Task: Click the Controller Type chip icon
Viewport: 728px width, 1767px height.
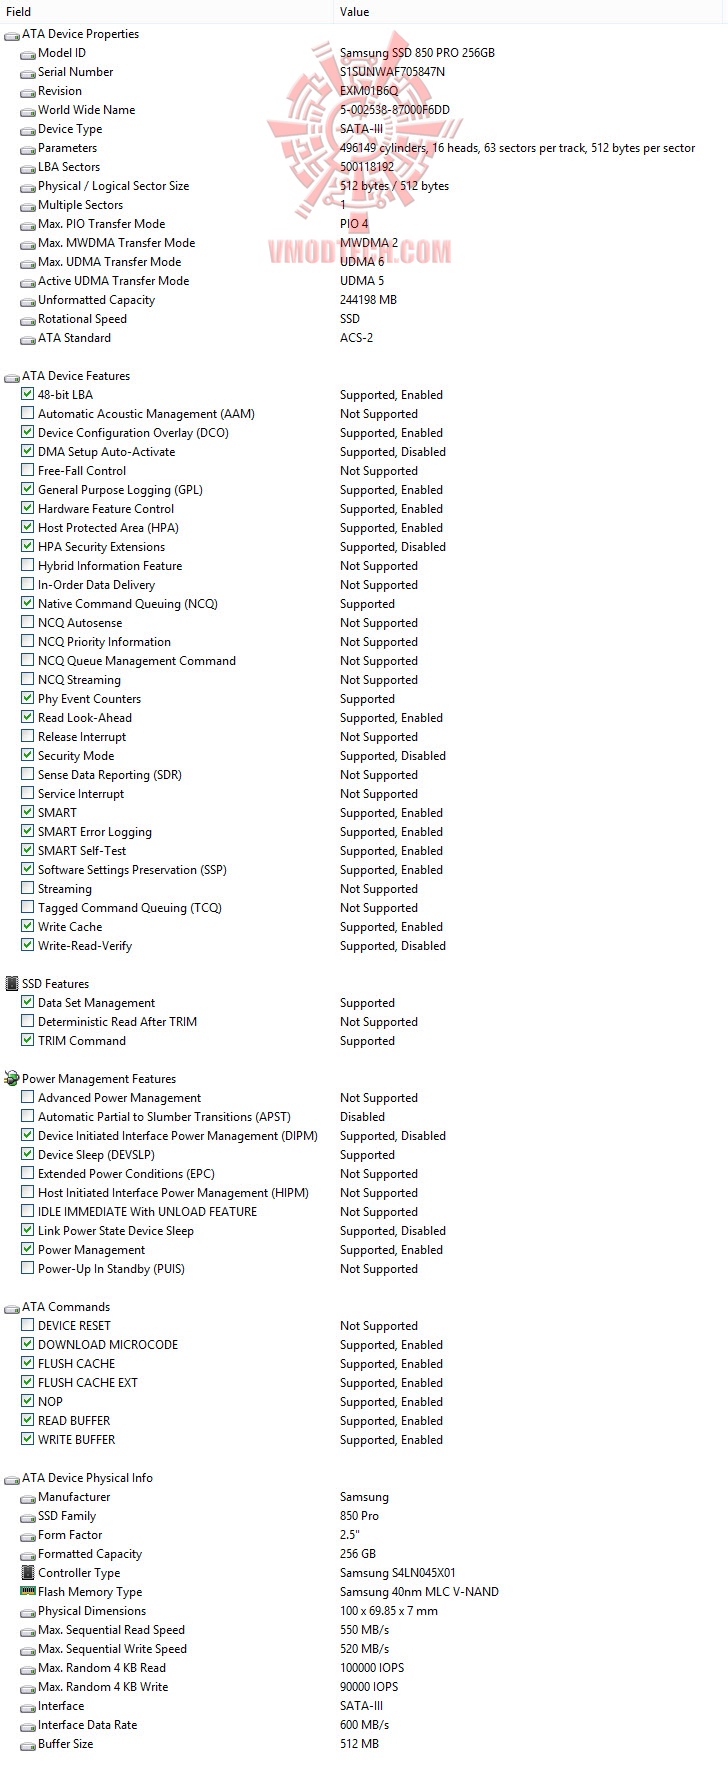Action: pos(28,1573)
